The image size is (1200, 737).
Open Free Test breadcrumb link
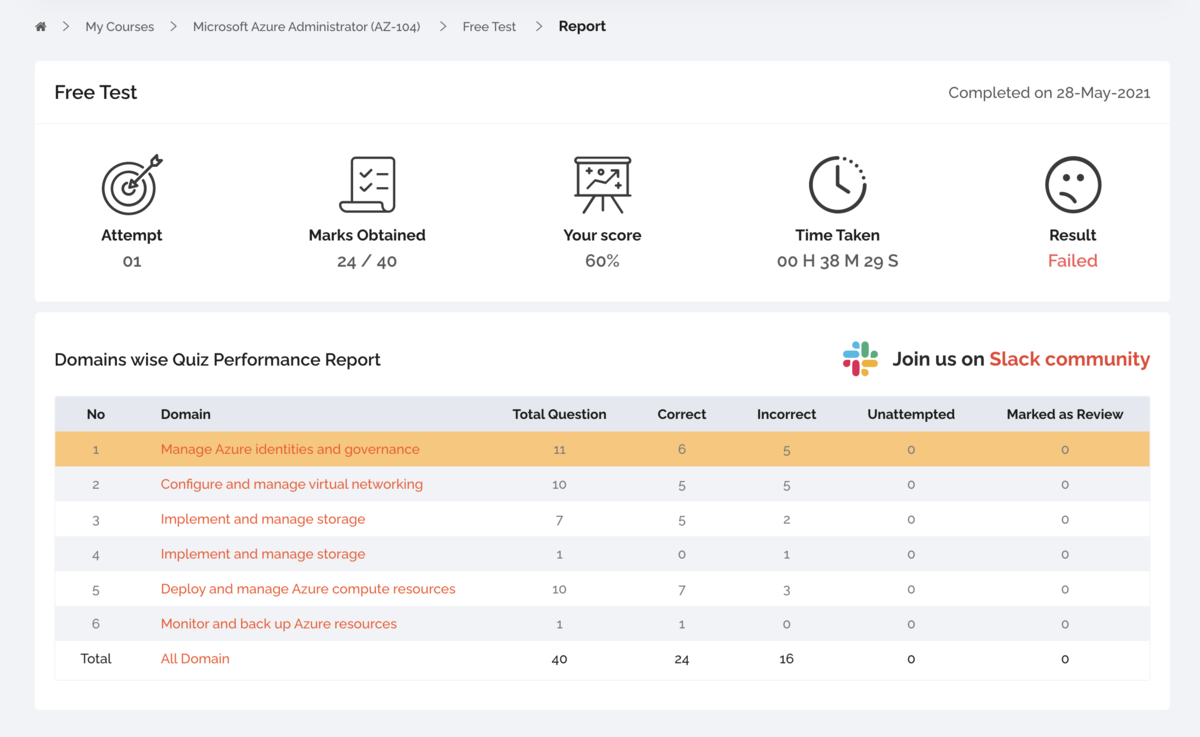489,27
